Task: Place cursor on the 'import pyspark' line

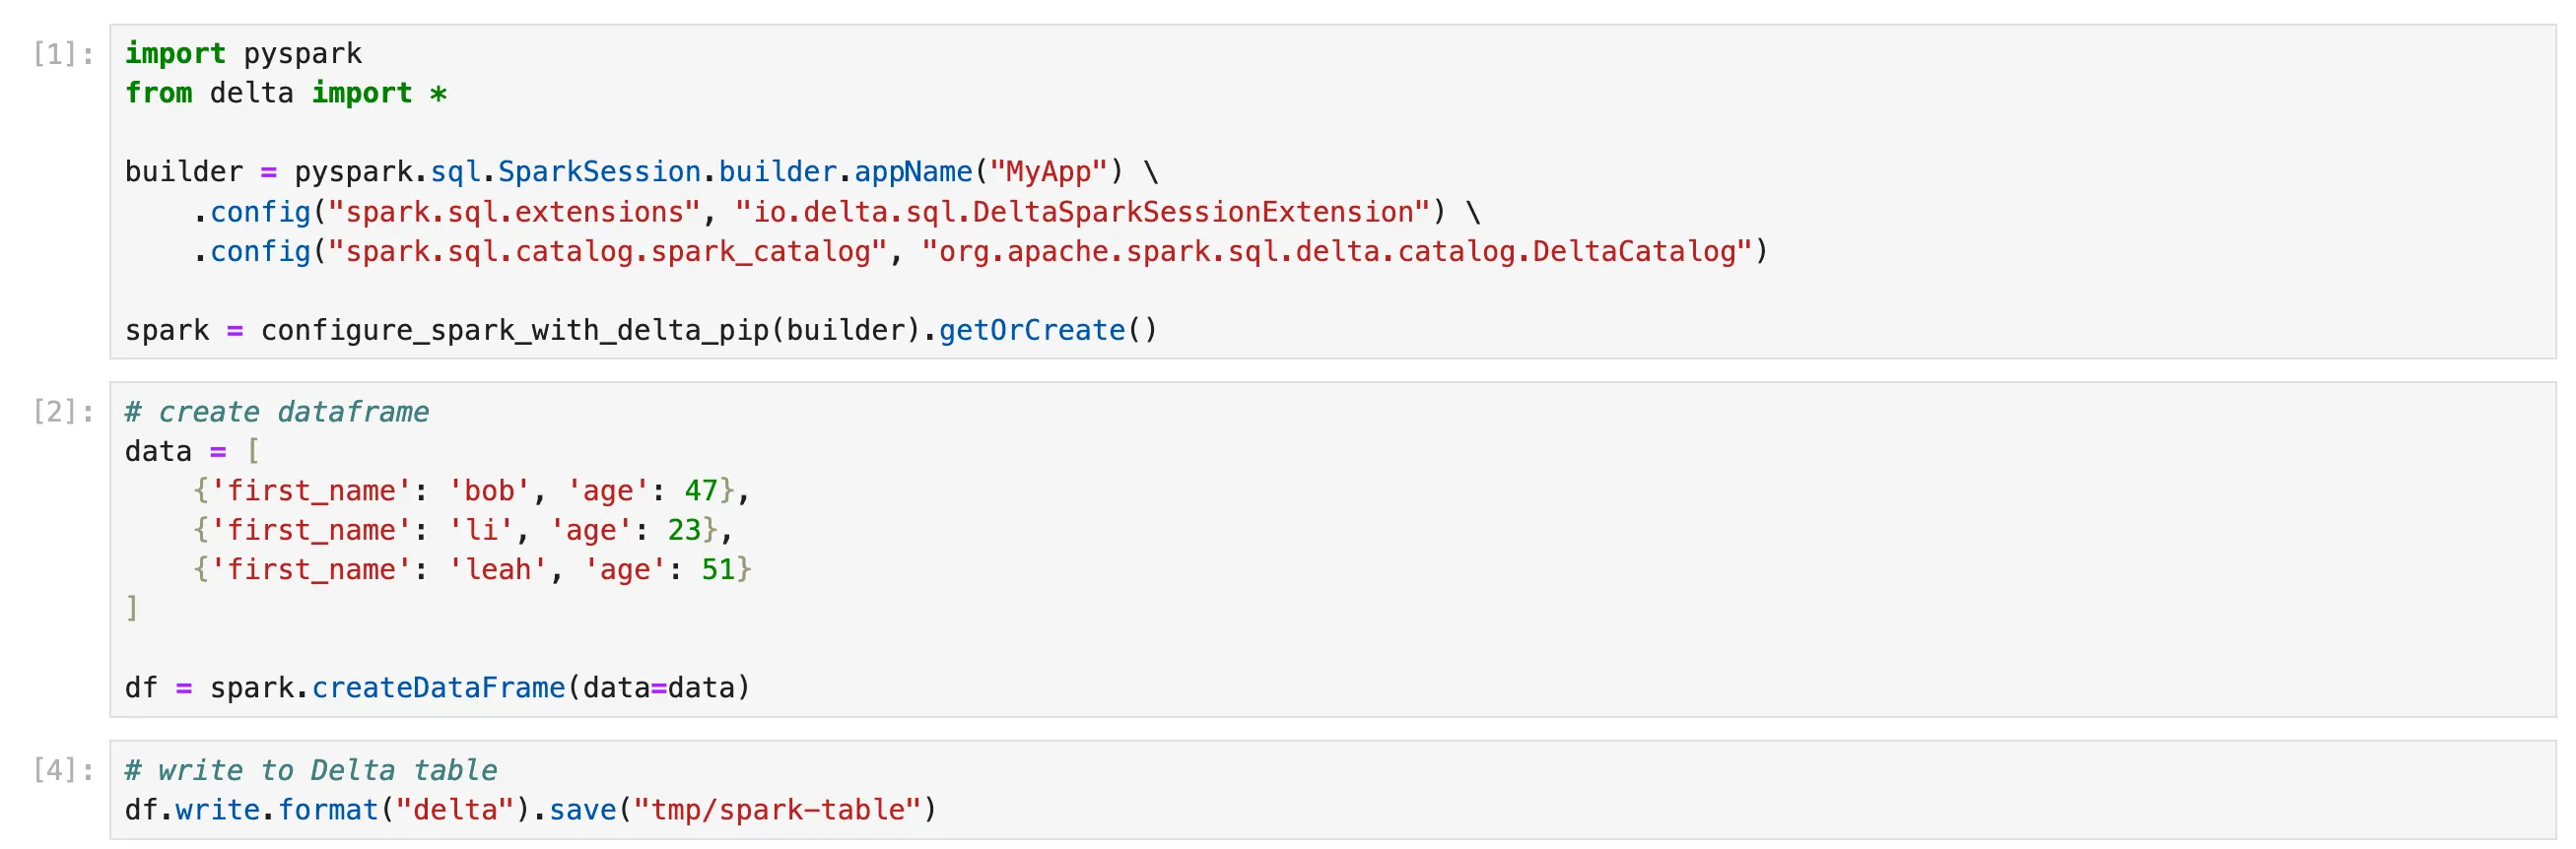Action: point(243,54)
